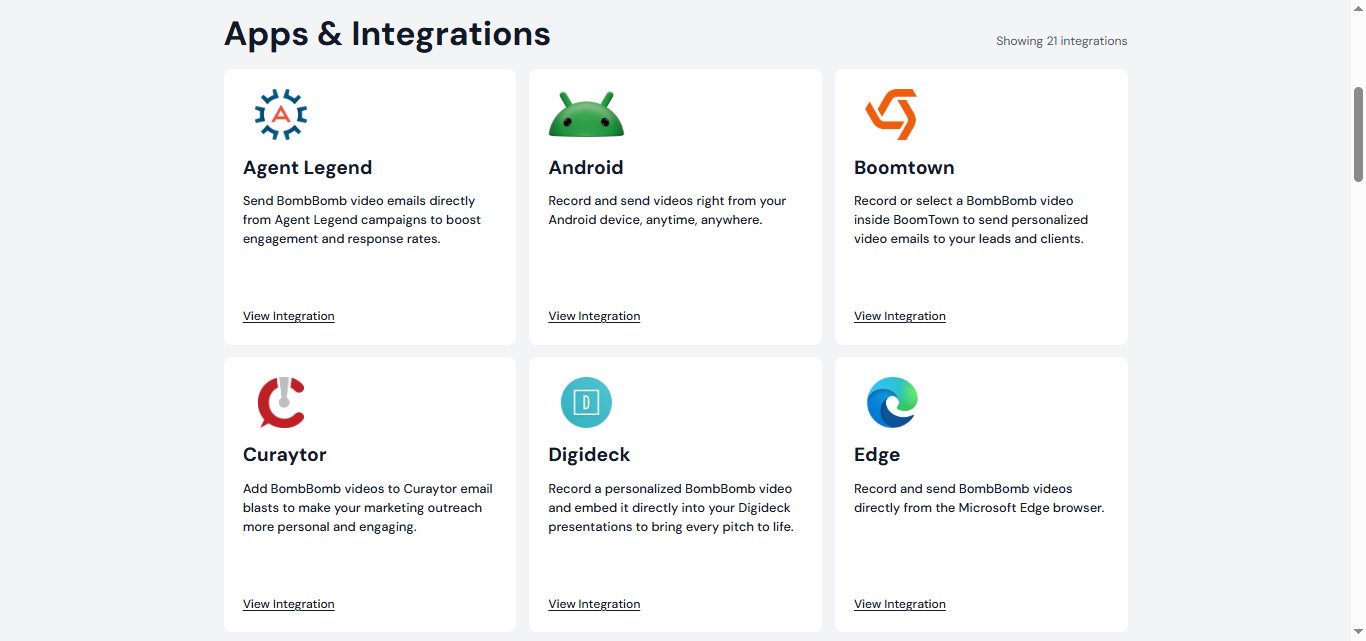
Task: Click the Curaytor description paragraph
Action: [x=368, y=508]
